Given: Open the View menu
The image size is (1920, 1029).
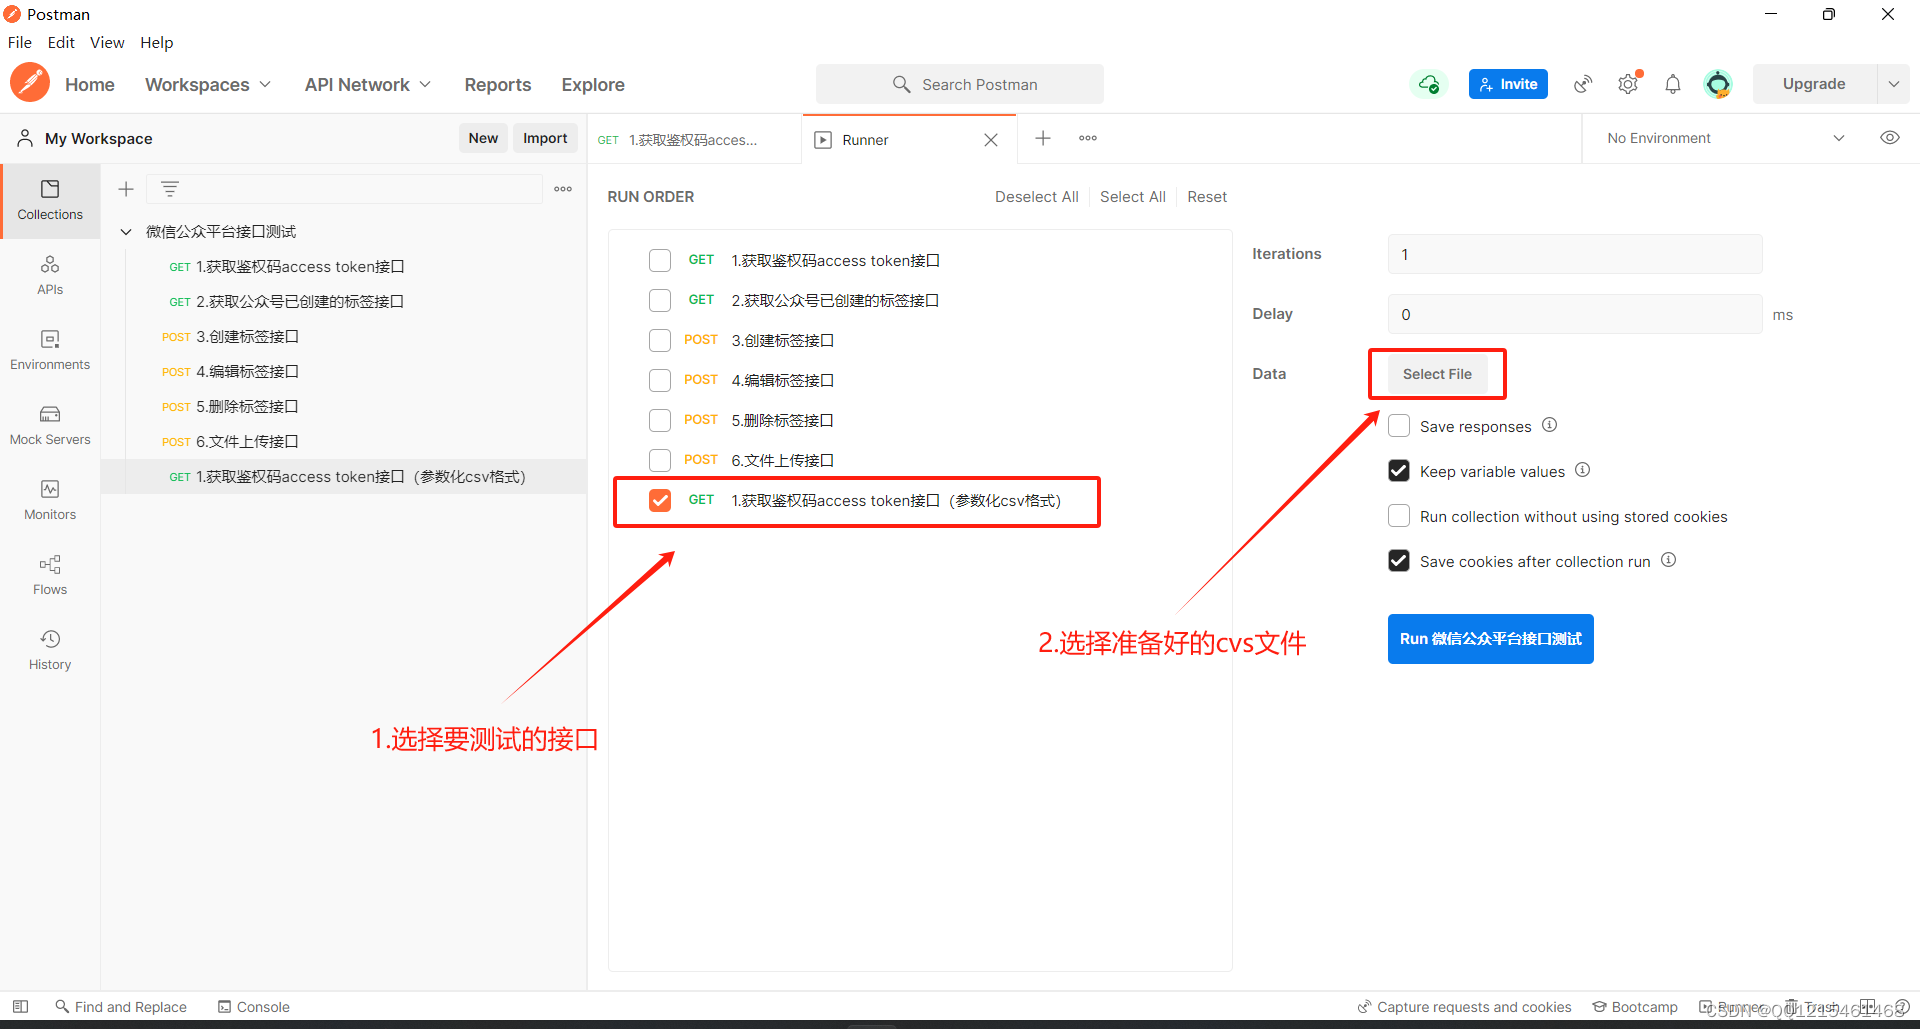Looking at the screenshot, I should tap(107, 42).
